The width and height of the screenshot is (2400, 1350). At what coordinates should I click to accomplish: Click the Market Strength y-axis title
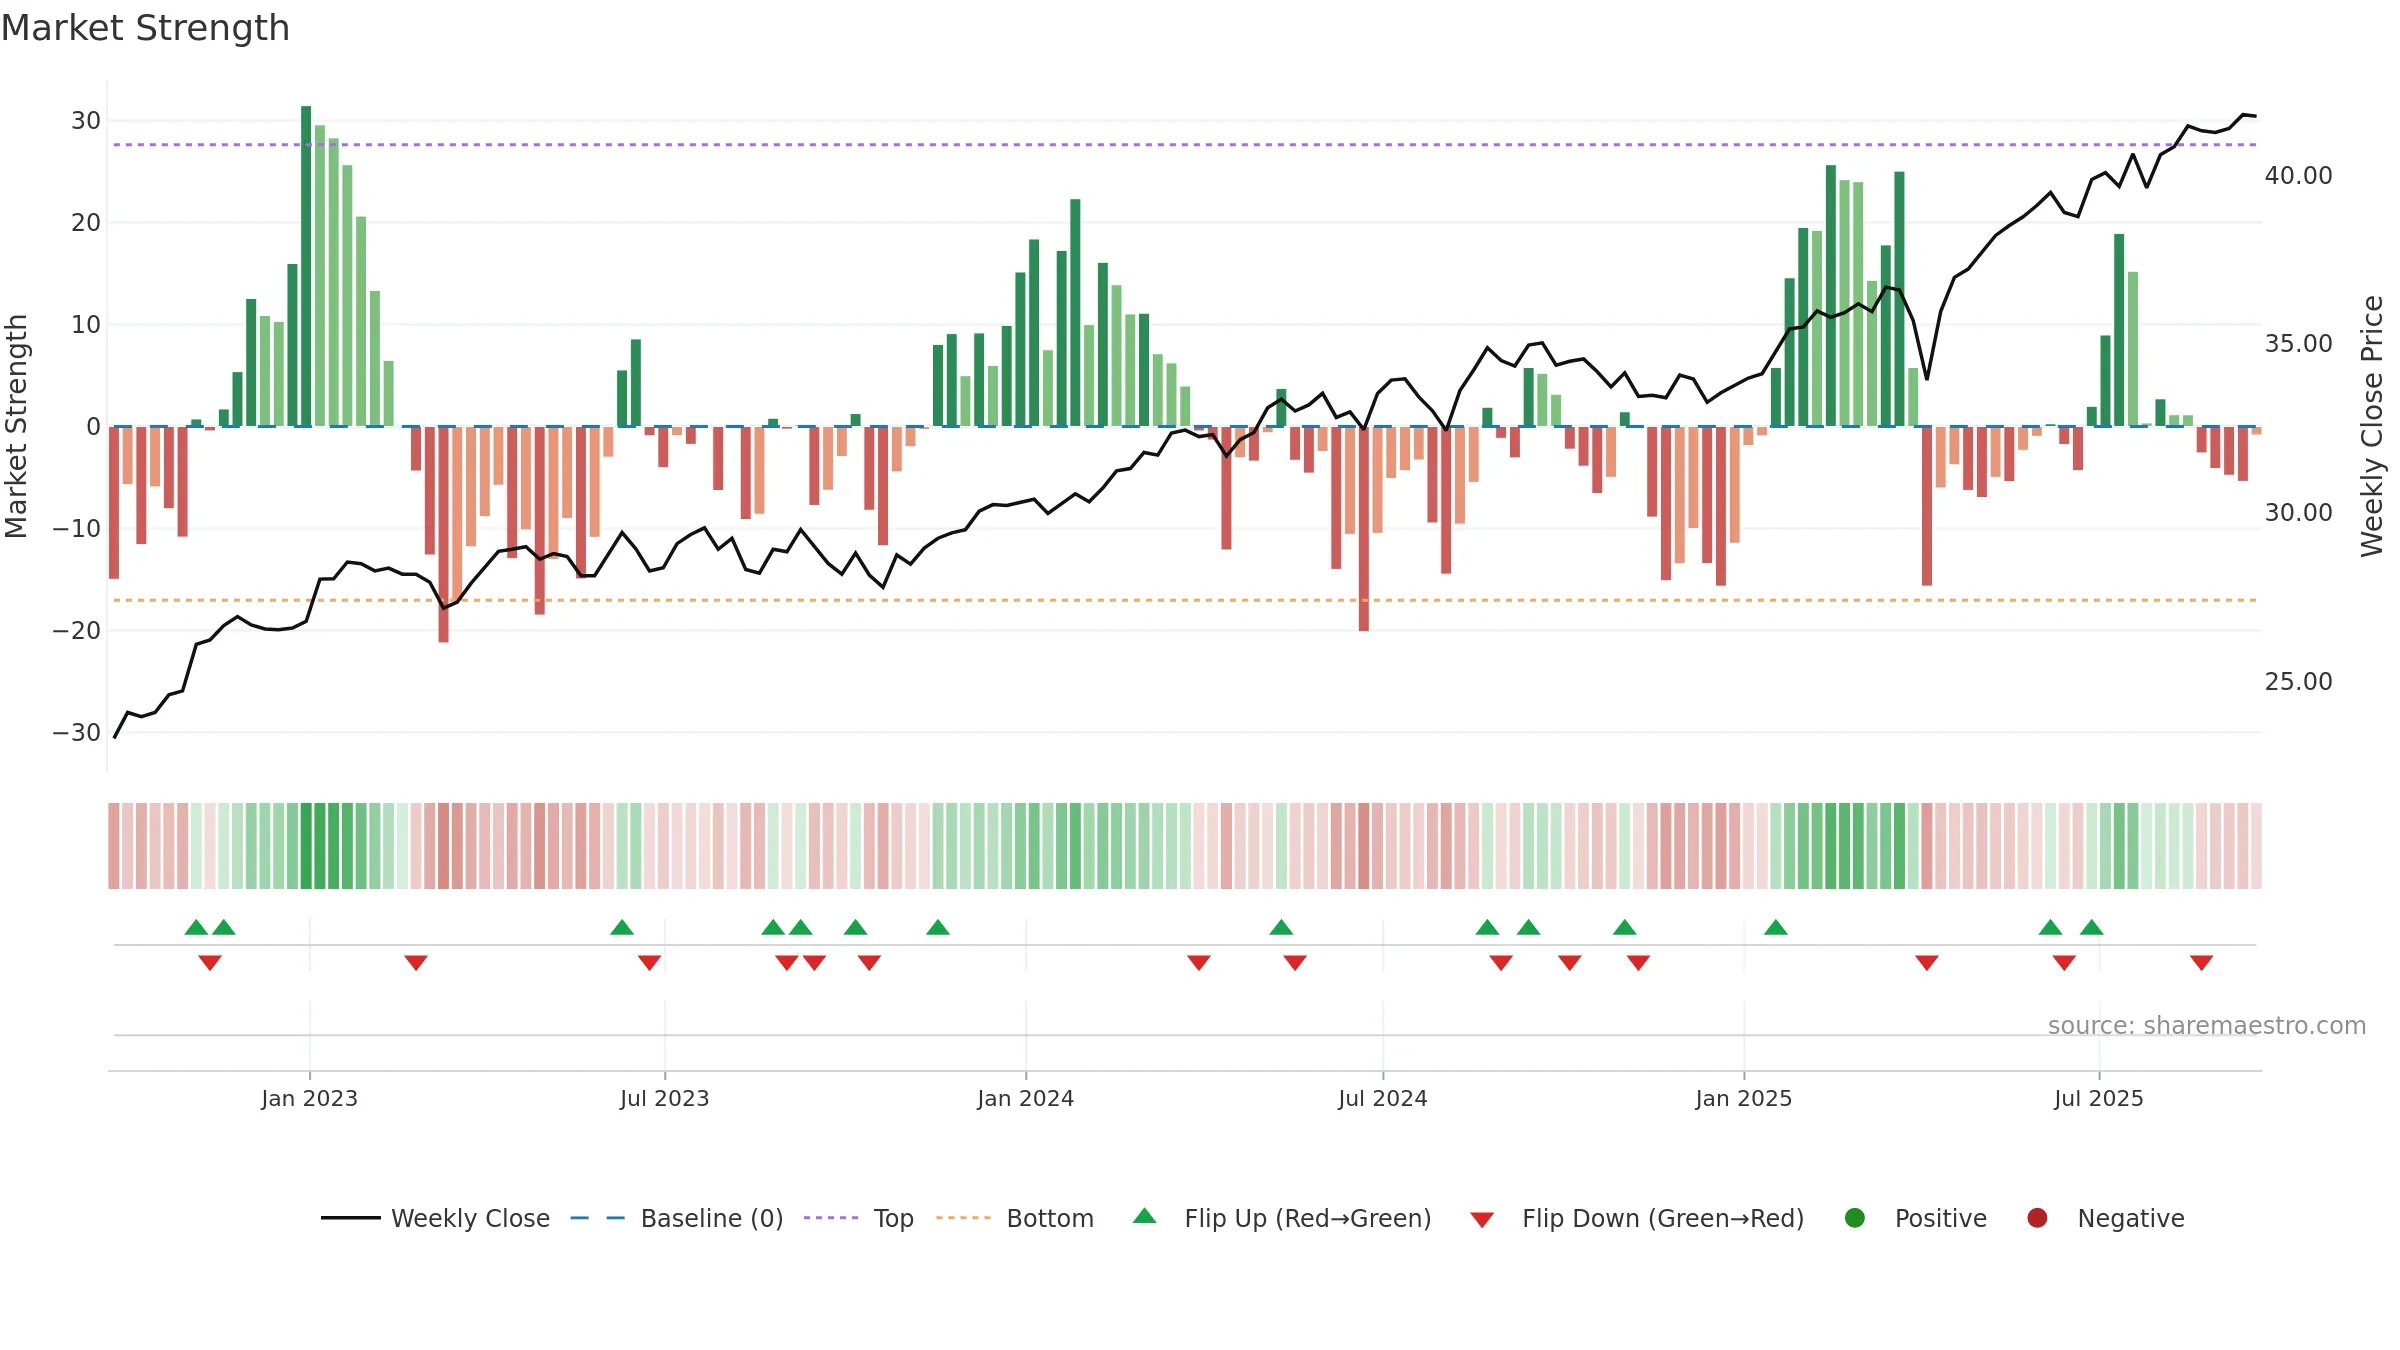pyautogui.click(x=16, y=426)
